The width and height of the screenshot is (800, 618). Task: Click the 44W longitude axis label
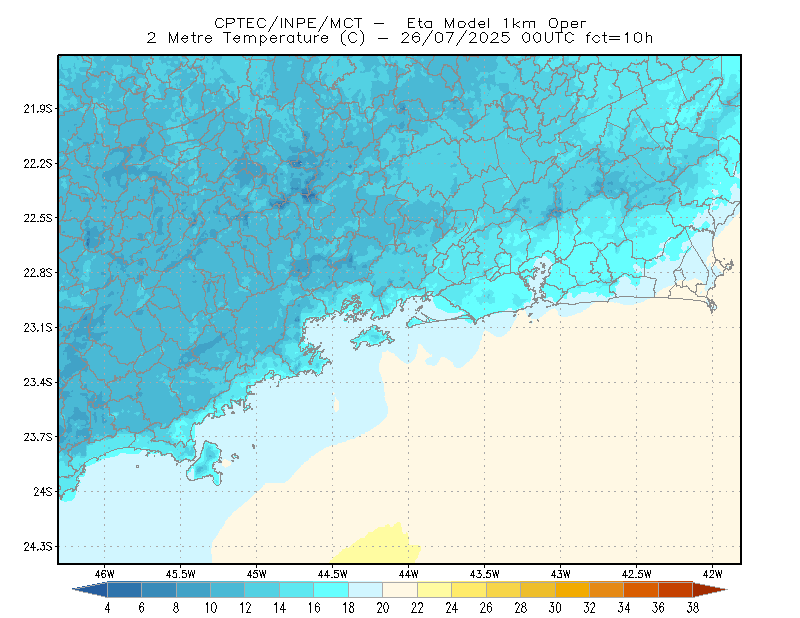pyautogui.click(x=409, y=574)
